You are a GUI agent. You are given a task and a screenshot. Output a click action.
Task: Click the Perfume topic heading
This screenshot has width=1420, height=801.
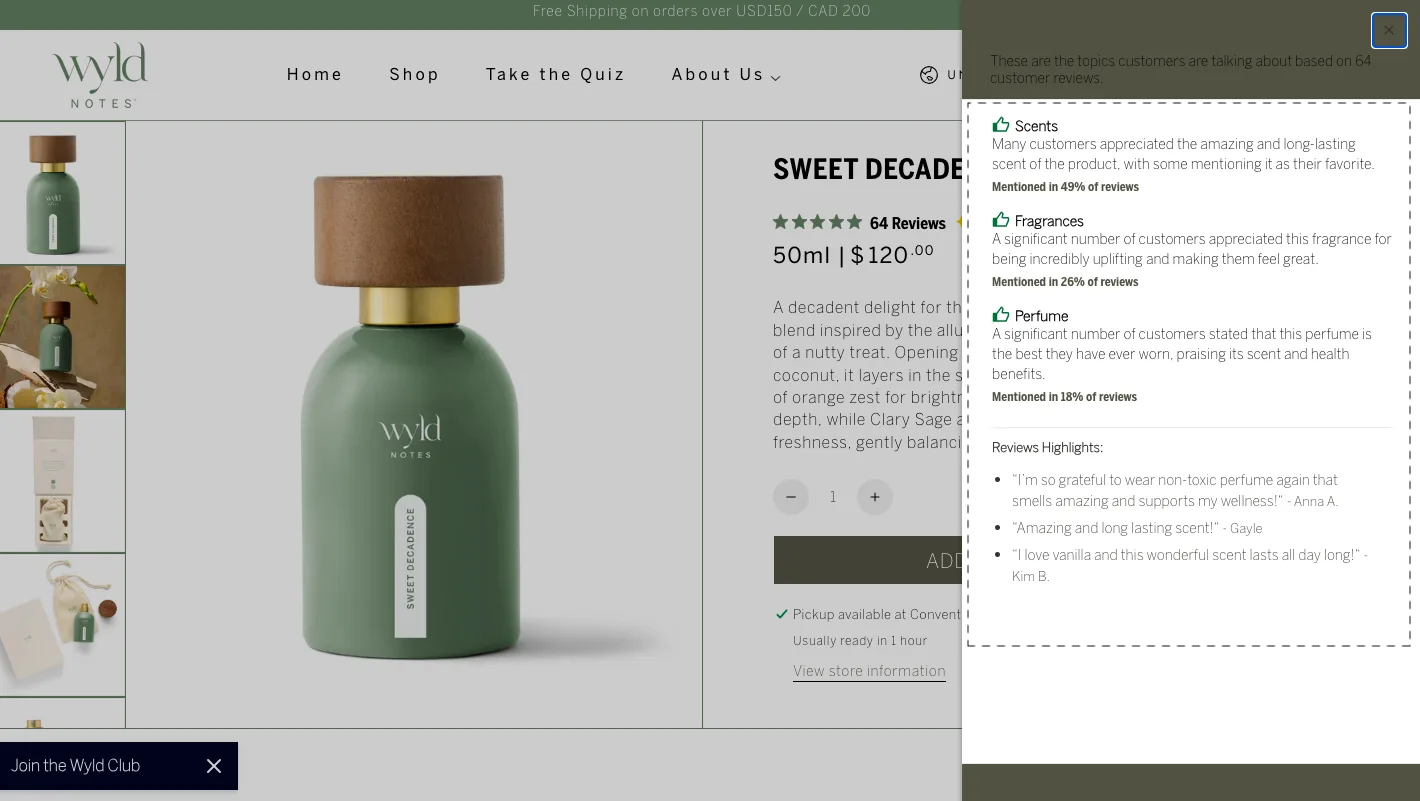1041,316
